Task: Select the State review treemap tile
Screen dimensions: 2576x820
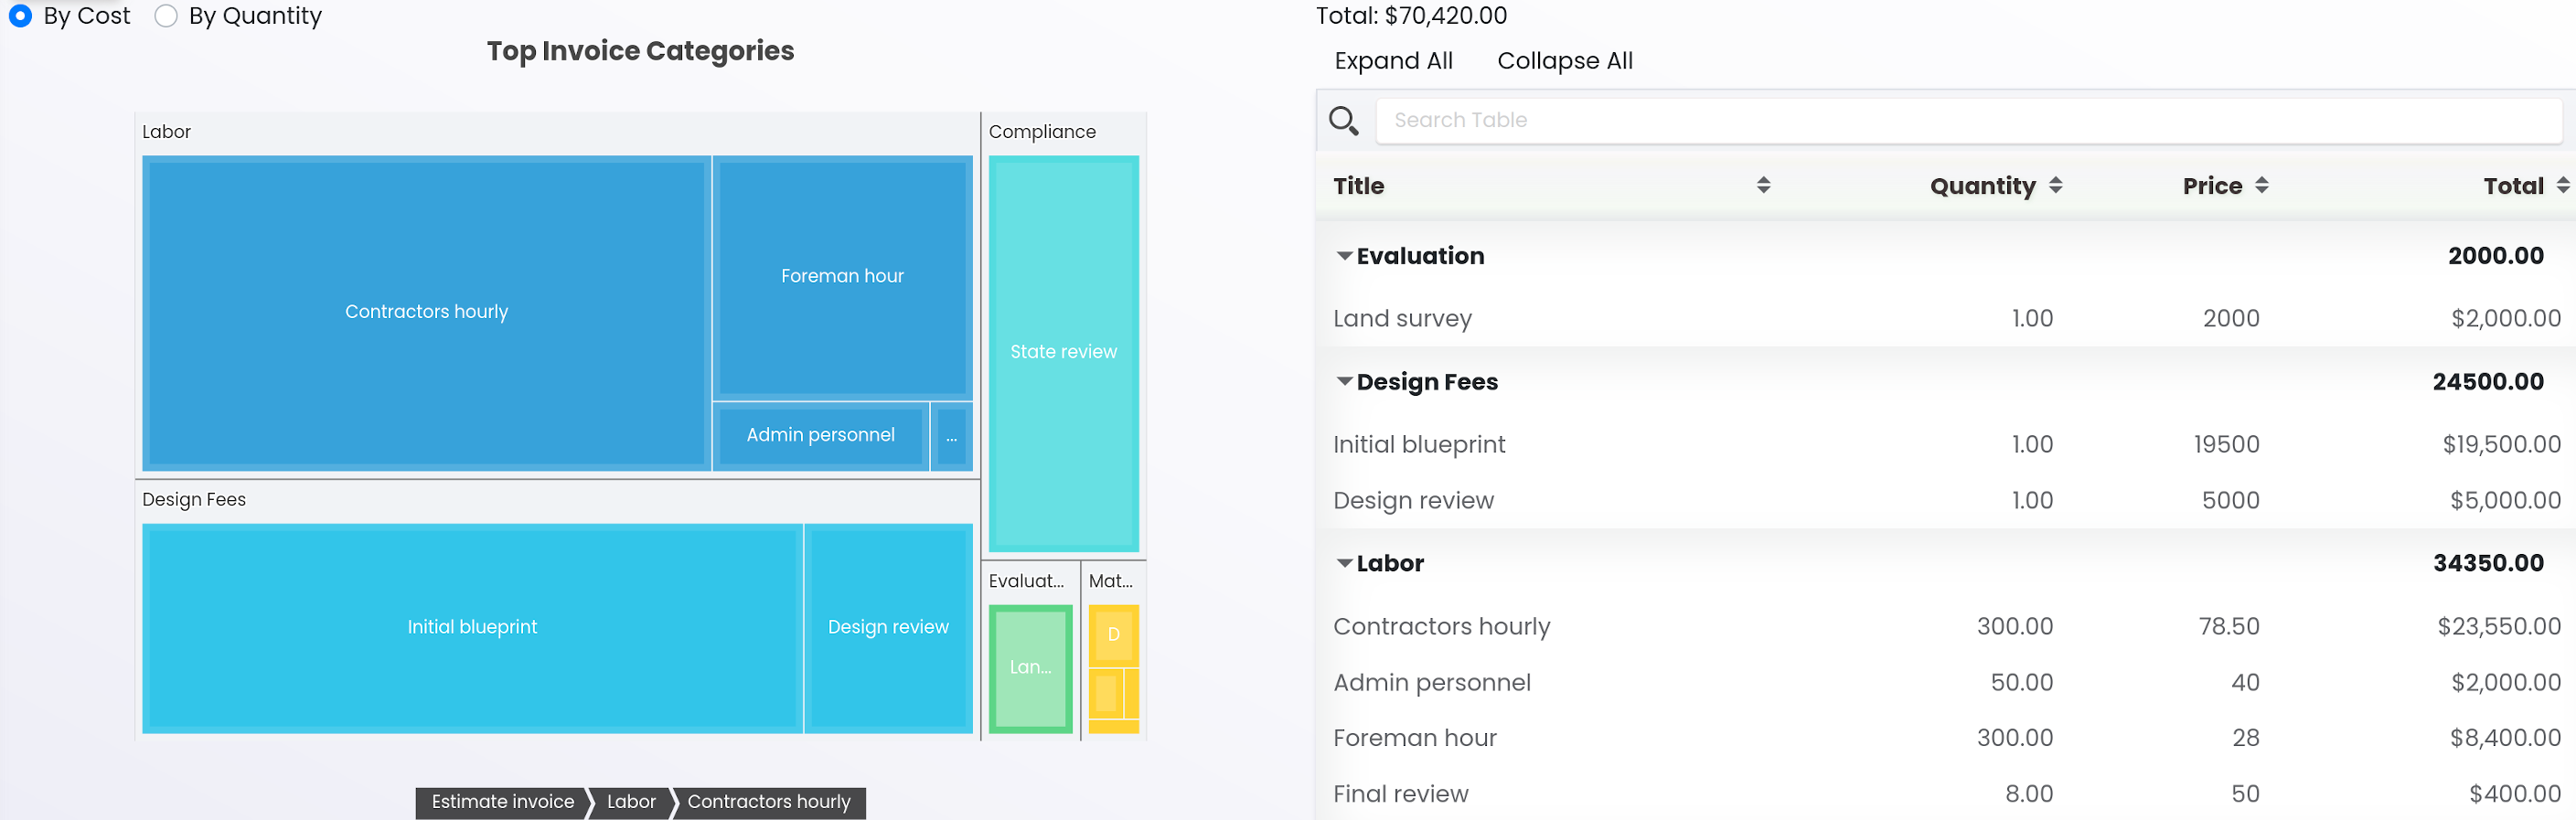Action: 1063,352
